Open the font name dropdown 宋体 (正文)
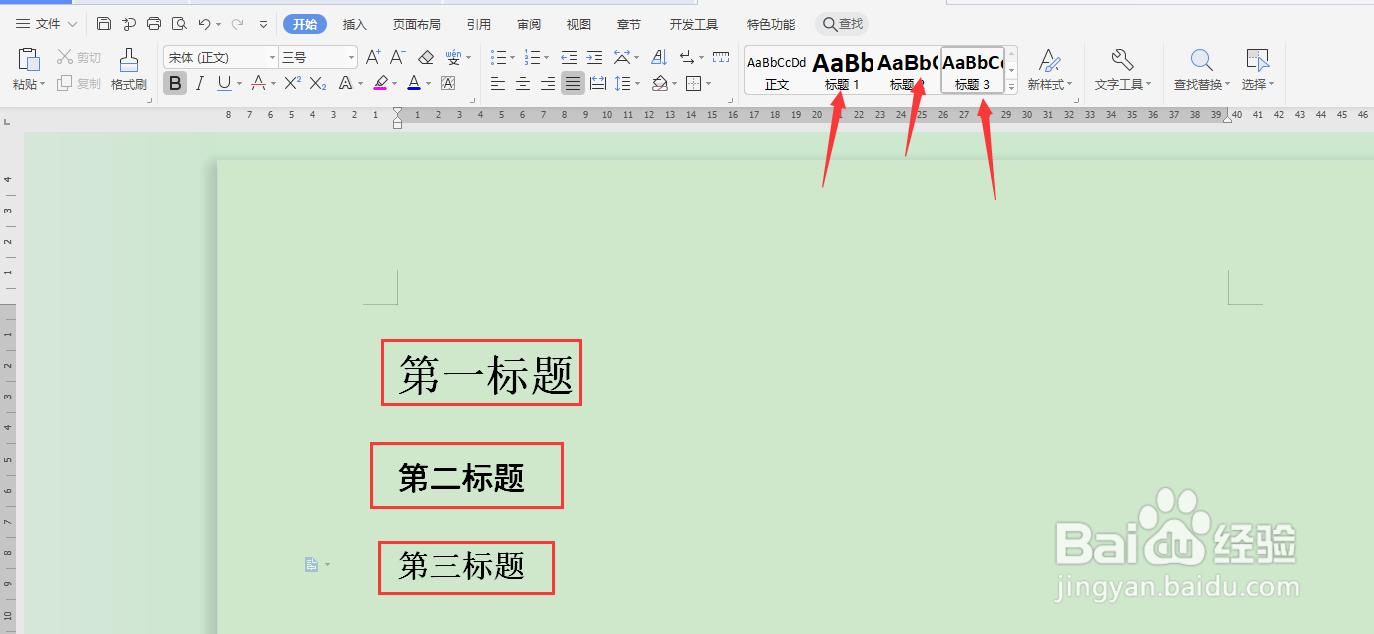 pyautogui.click(x=271, y=58)
